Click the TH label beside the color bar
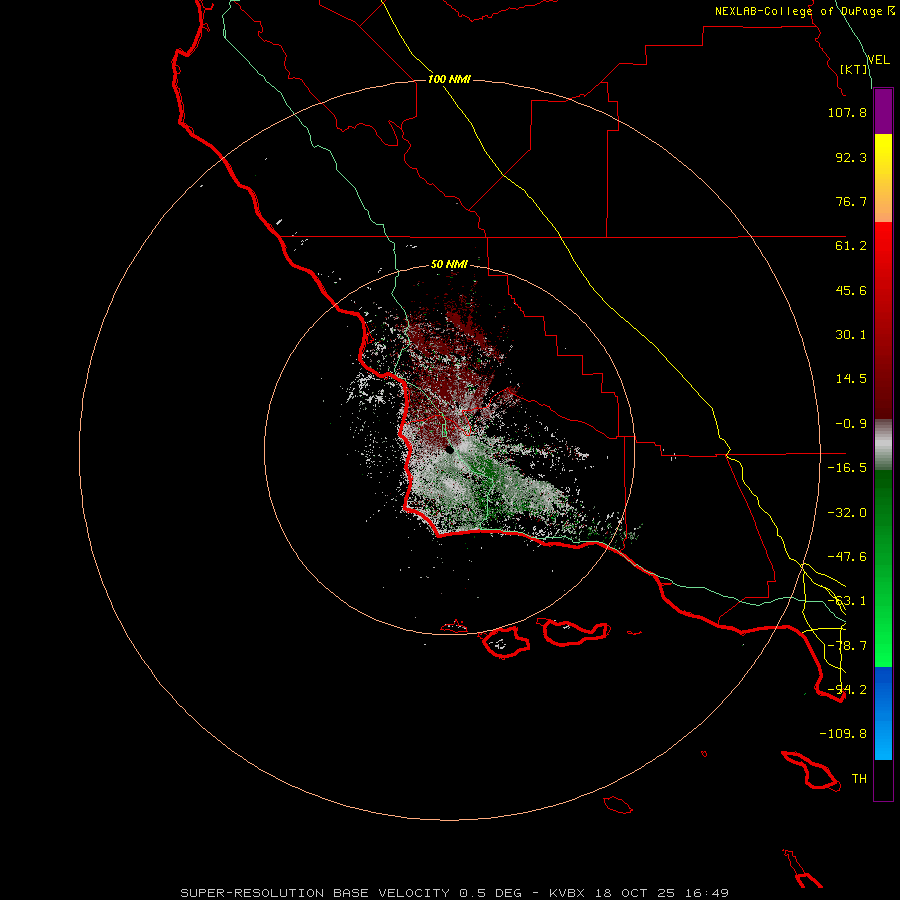 pyautogui.click(x=859, y=779)
